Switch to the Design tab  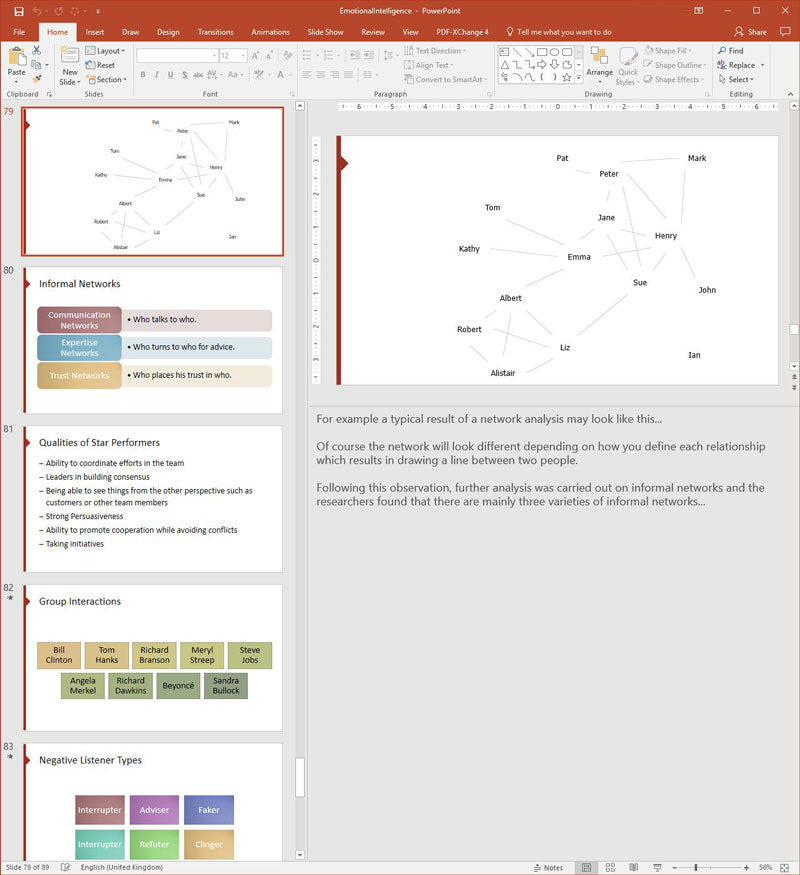(x=168, y=32)
